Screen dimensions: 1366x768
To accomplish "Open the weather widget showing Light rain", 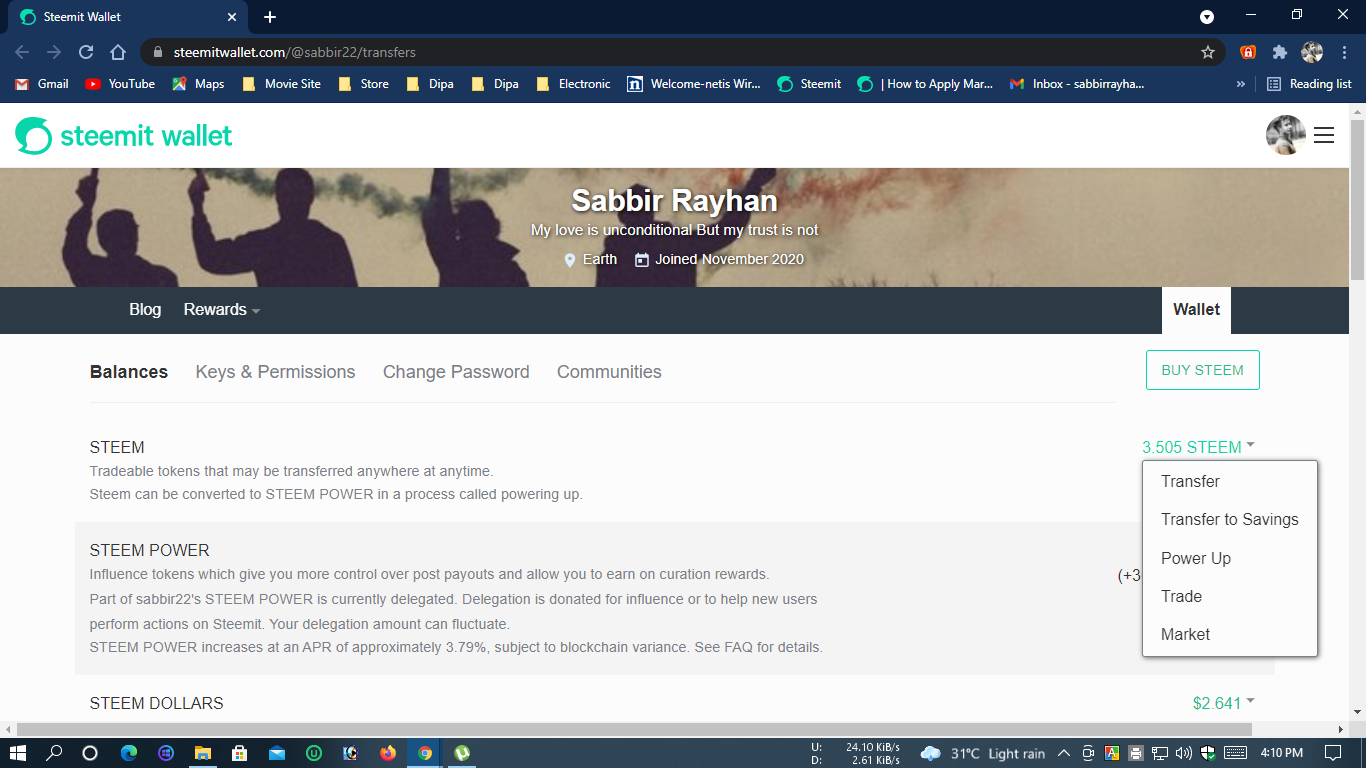I will (x=982, y=753).
